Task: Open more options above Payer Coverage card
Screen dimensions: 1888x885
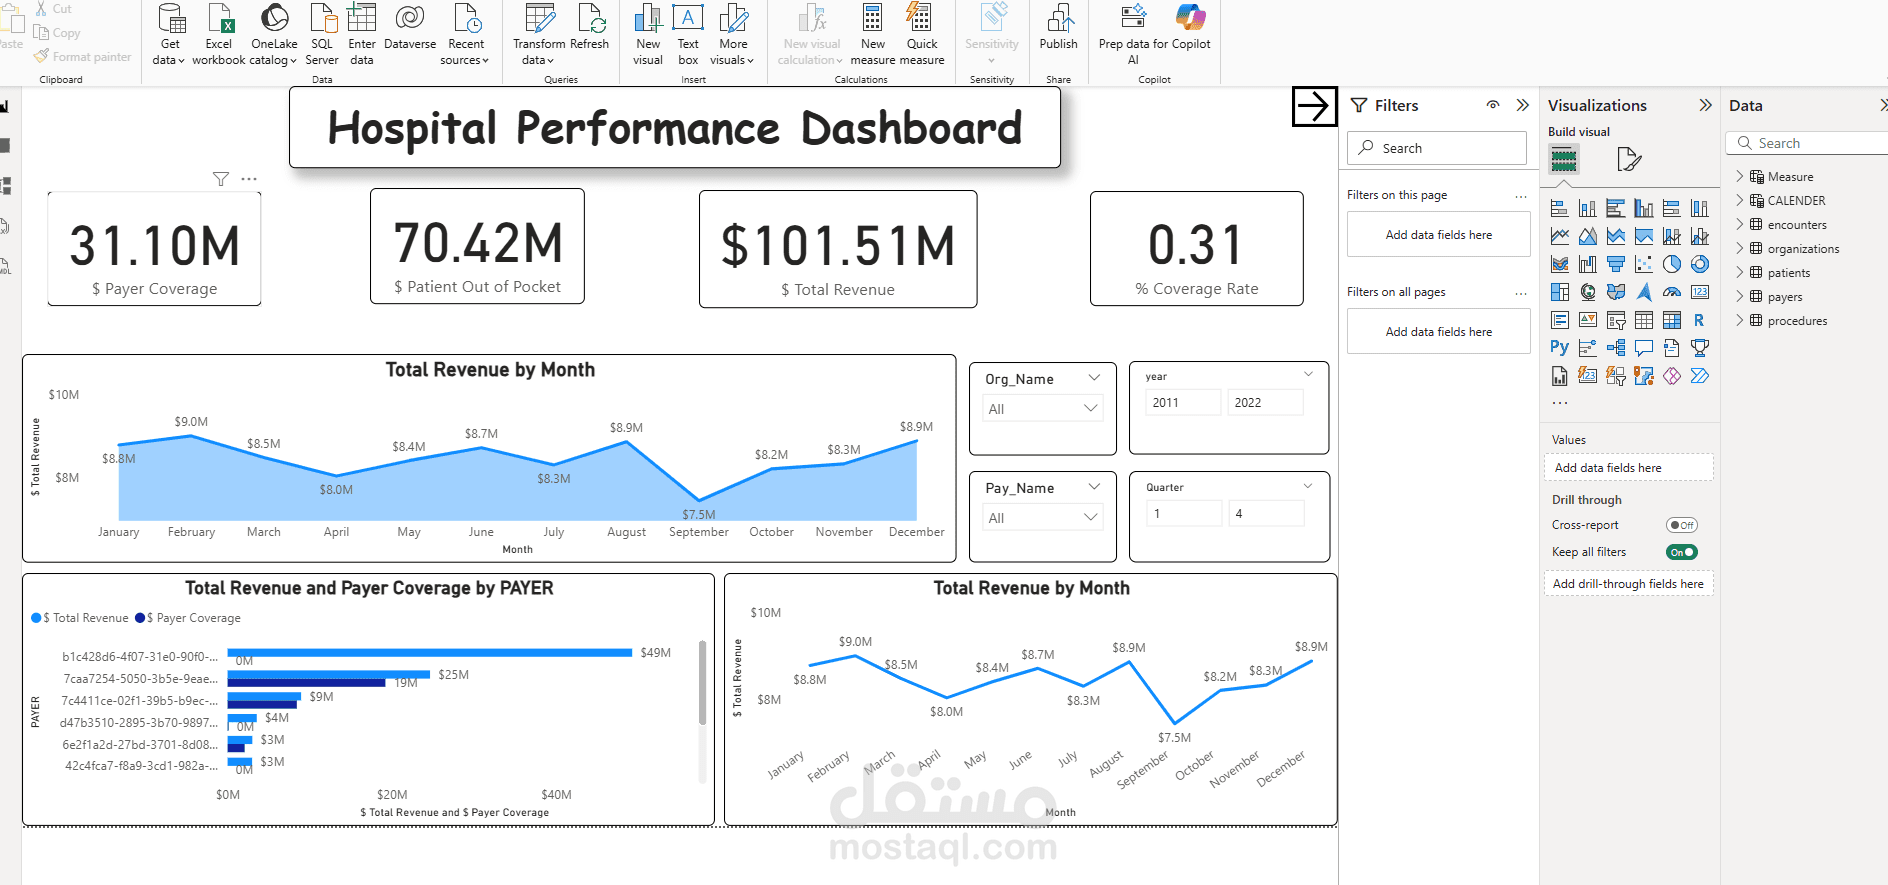Action: (x=249, y=179)
